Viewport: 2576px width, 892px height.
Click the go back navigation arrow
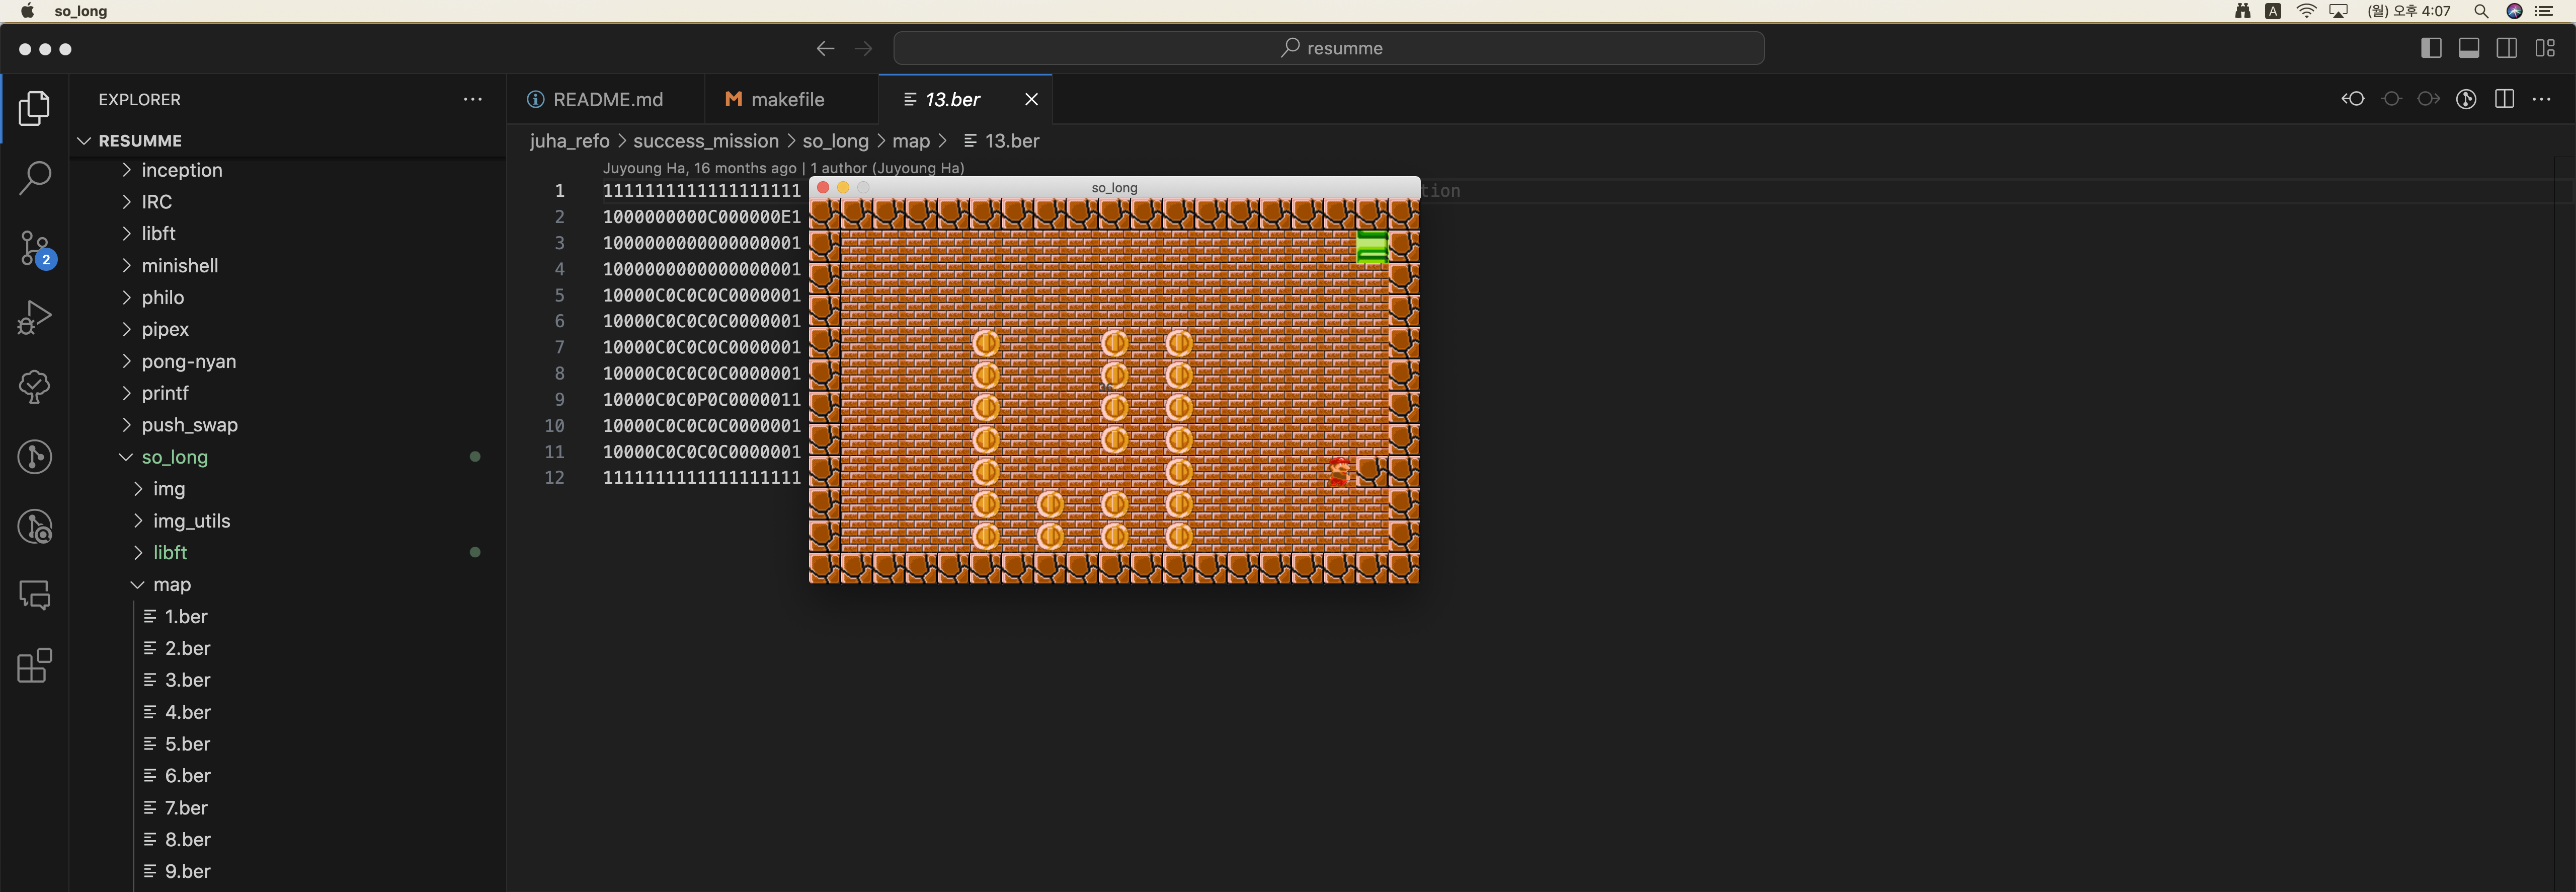pyautogui.click(x=825, y=48)
